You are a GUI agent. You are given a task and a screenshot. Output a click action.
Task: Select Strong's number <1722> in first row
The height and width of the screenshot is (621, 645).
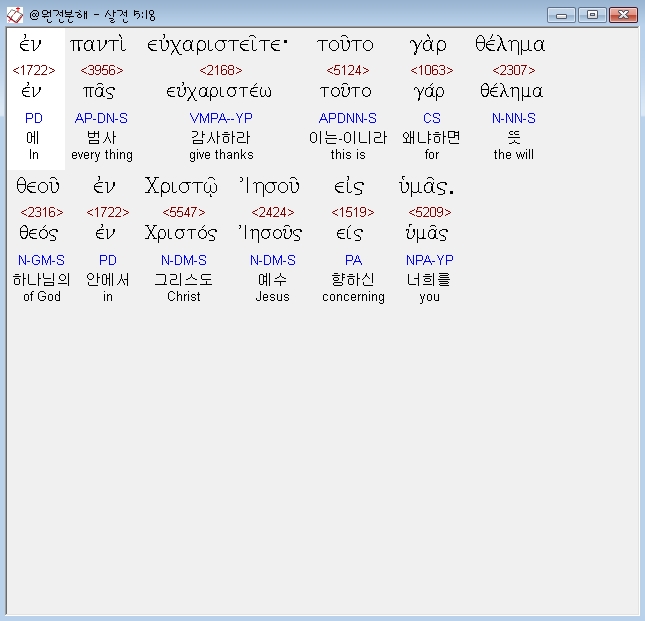coord(34,70)
